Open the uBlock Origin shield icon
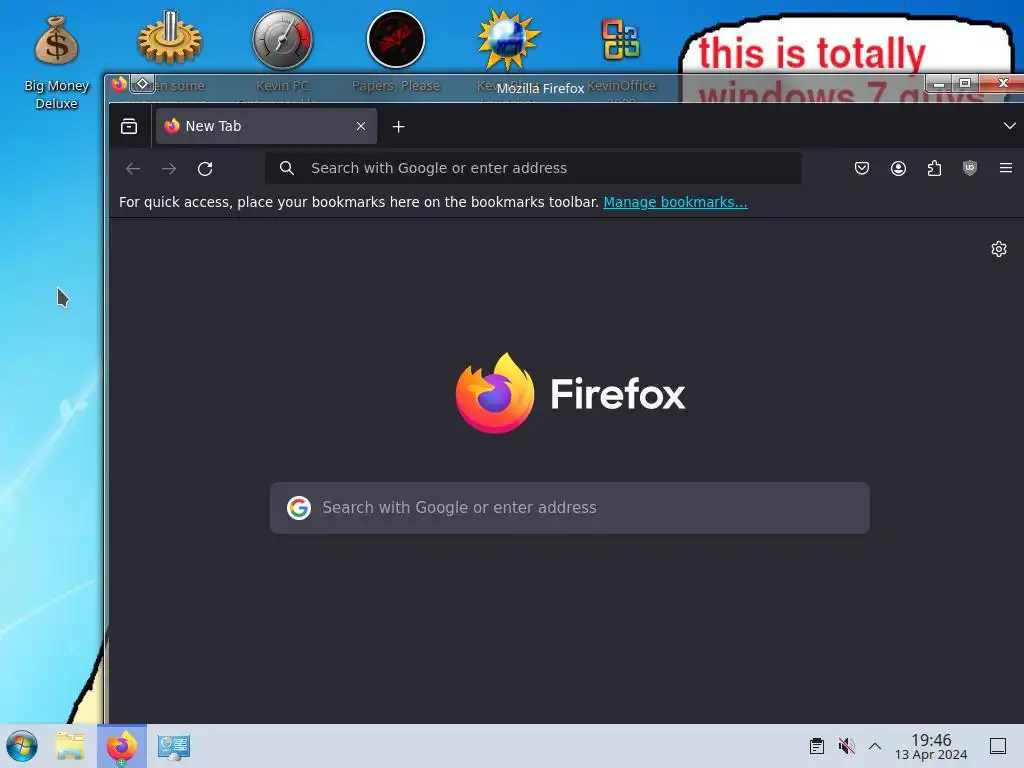The height and width of the screenshot is (768, 1024). 970,168
